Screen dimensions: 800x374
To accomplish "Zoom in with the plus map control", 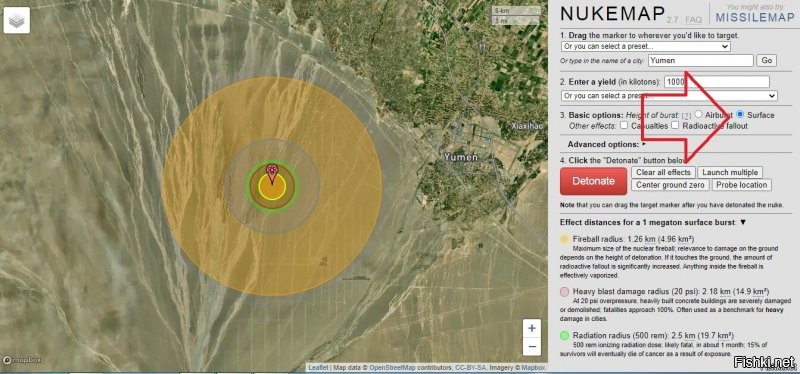I will [532, 328].
